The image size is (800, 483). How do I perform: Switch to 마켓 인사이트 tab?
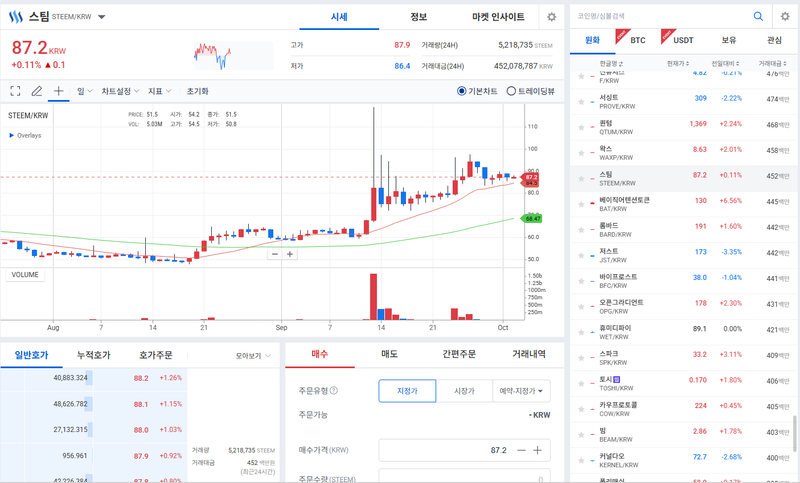click(x=498, y=17)
